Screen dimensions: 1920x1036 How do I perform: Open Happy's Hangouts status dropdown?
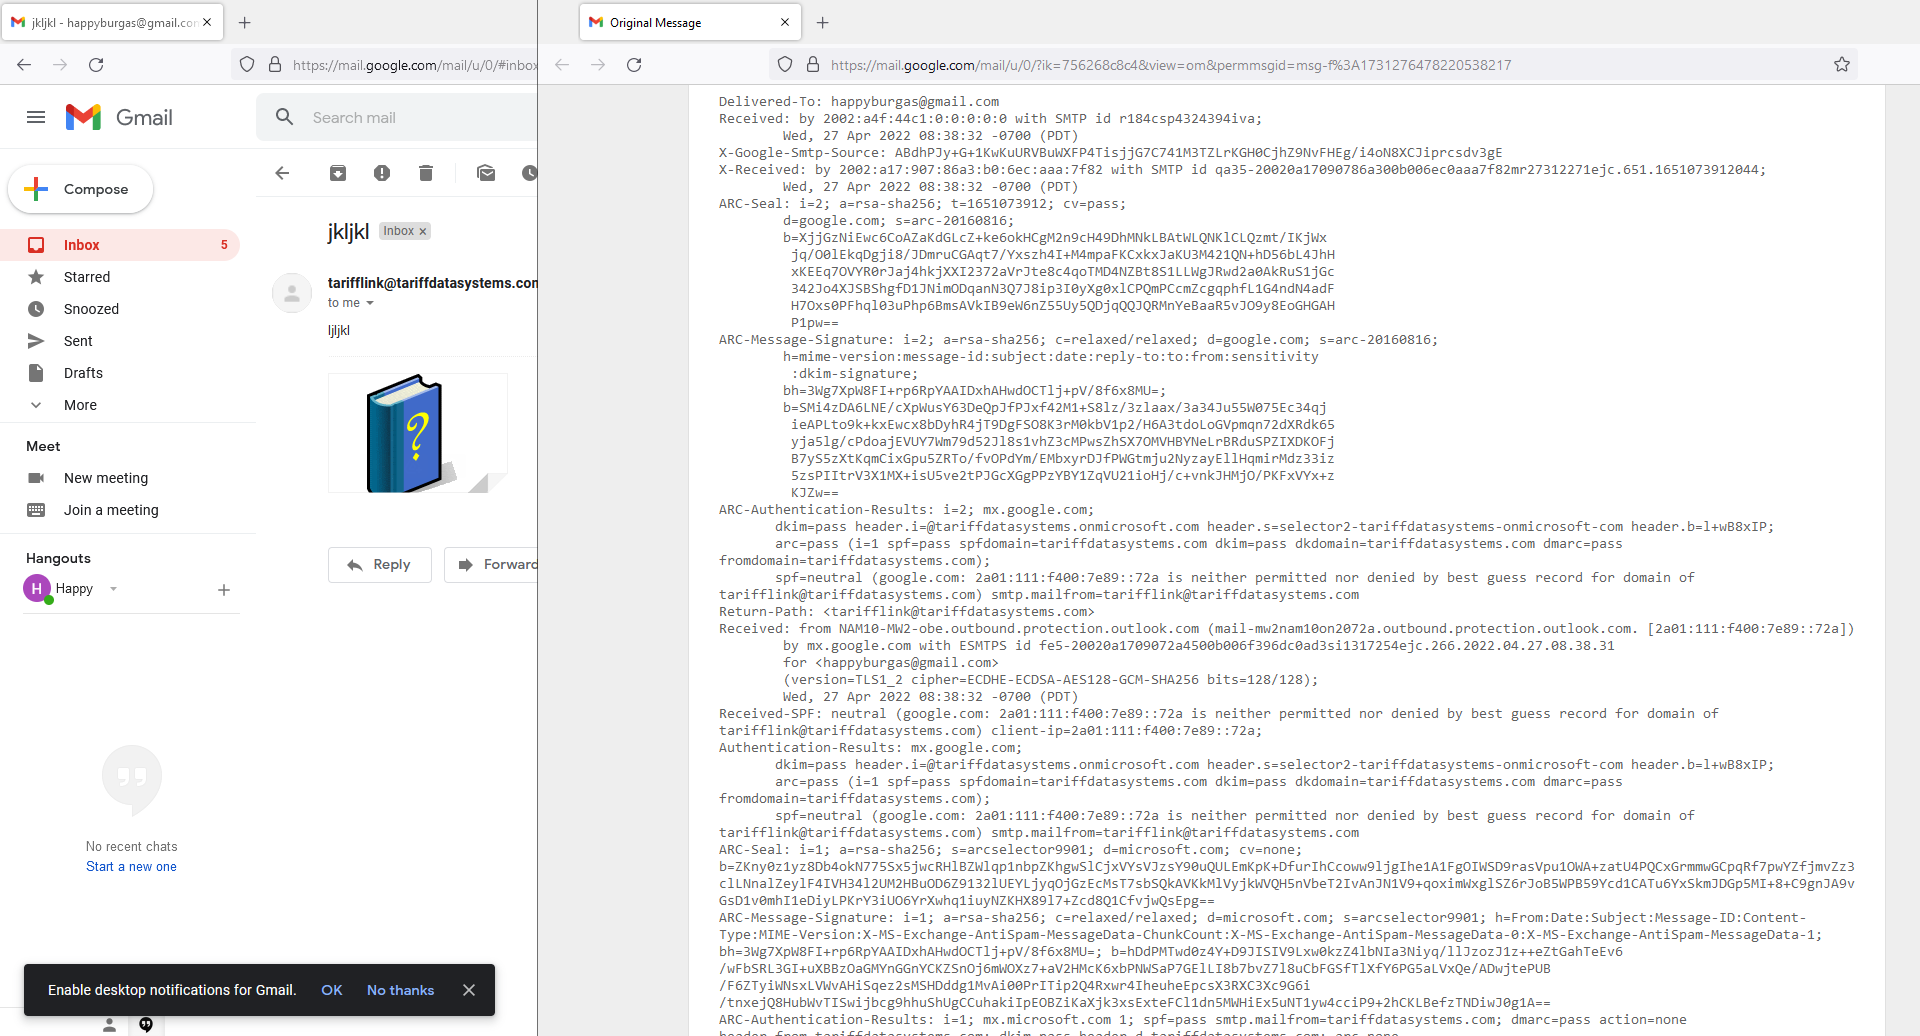113,589
